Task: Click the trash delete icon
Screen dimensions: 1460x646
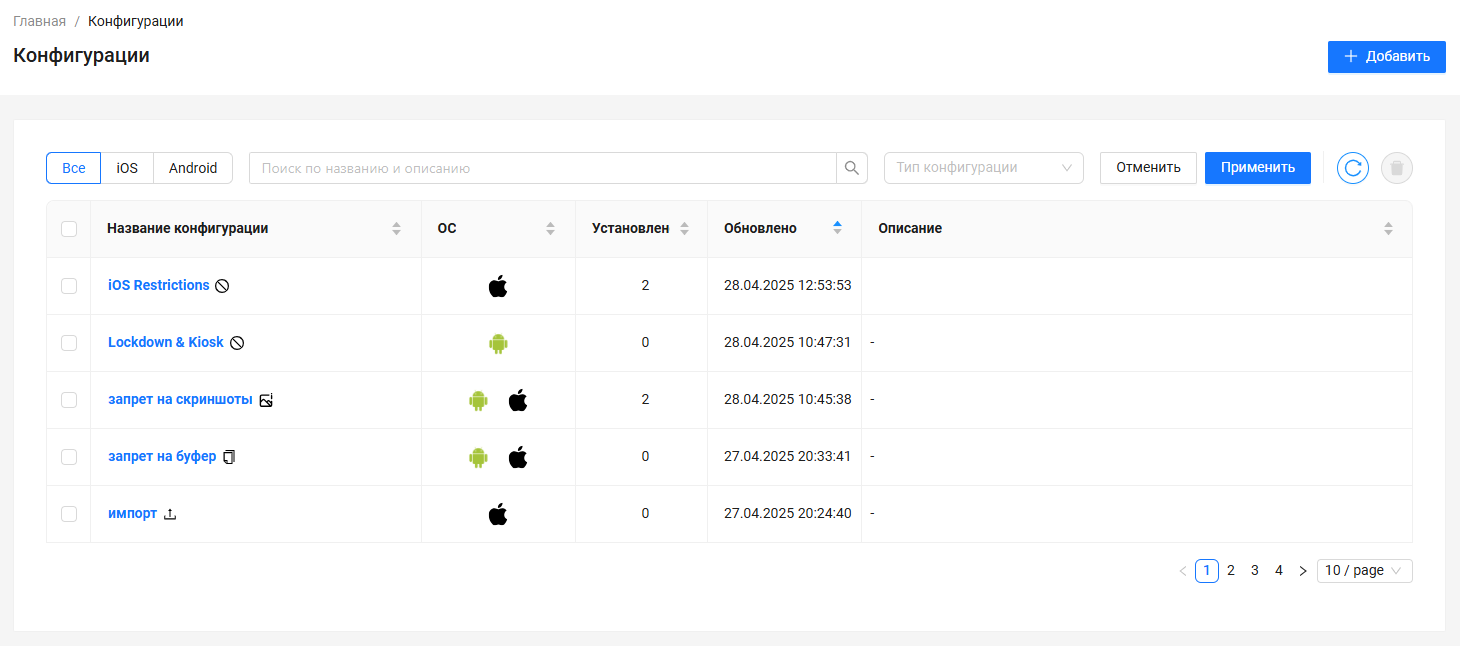Action: pyautogui.click(x=1397, y=168)
